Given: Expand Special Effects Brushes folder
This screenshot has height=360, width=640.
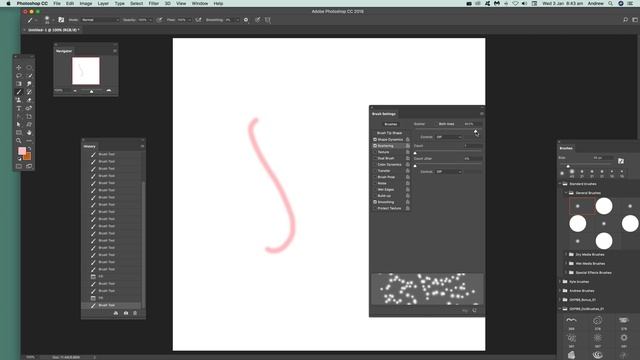Looking at the screenshot, I should (566, 272).
